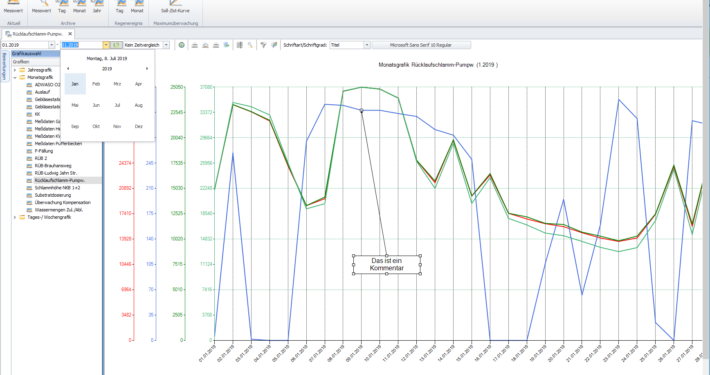The image size is (710, 375).
Task: Click the funnel filter toolbar icon
Action: pos(264,45)
